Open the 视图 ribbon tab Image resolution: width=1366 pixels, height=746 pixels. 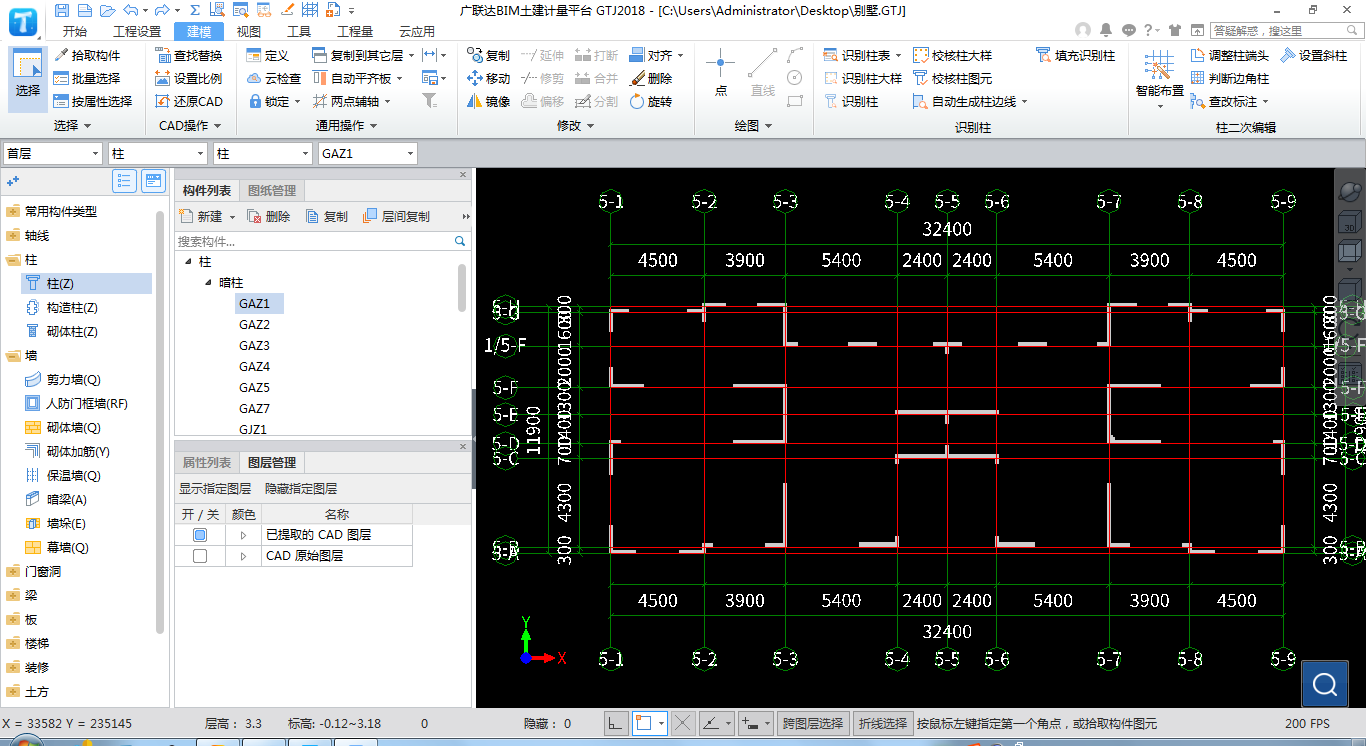point(249,31)
